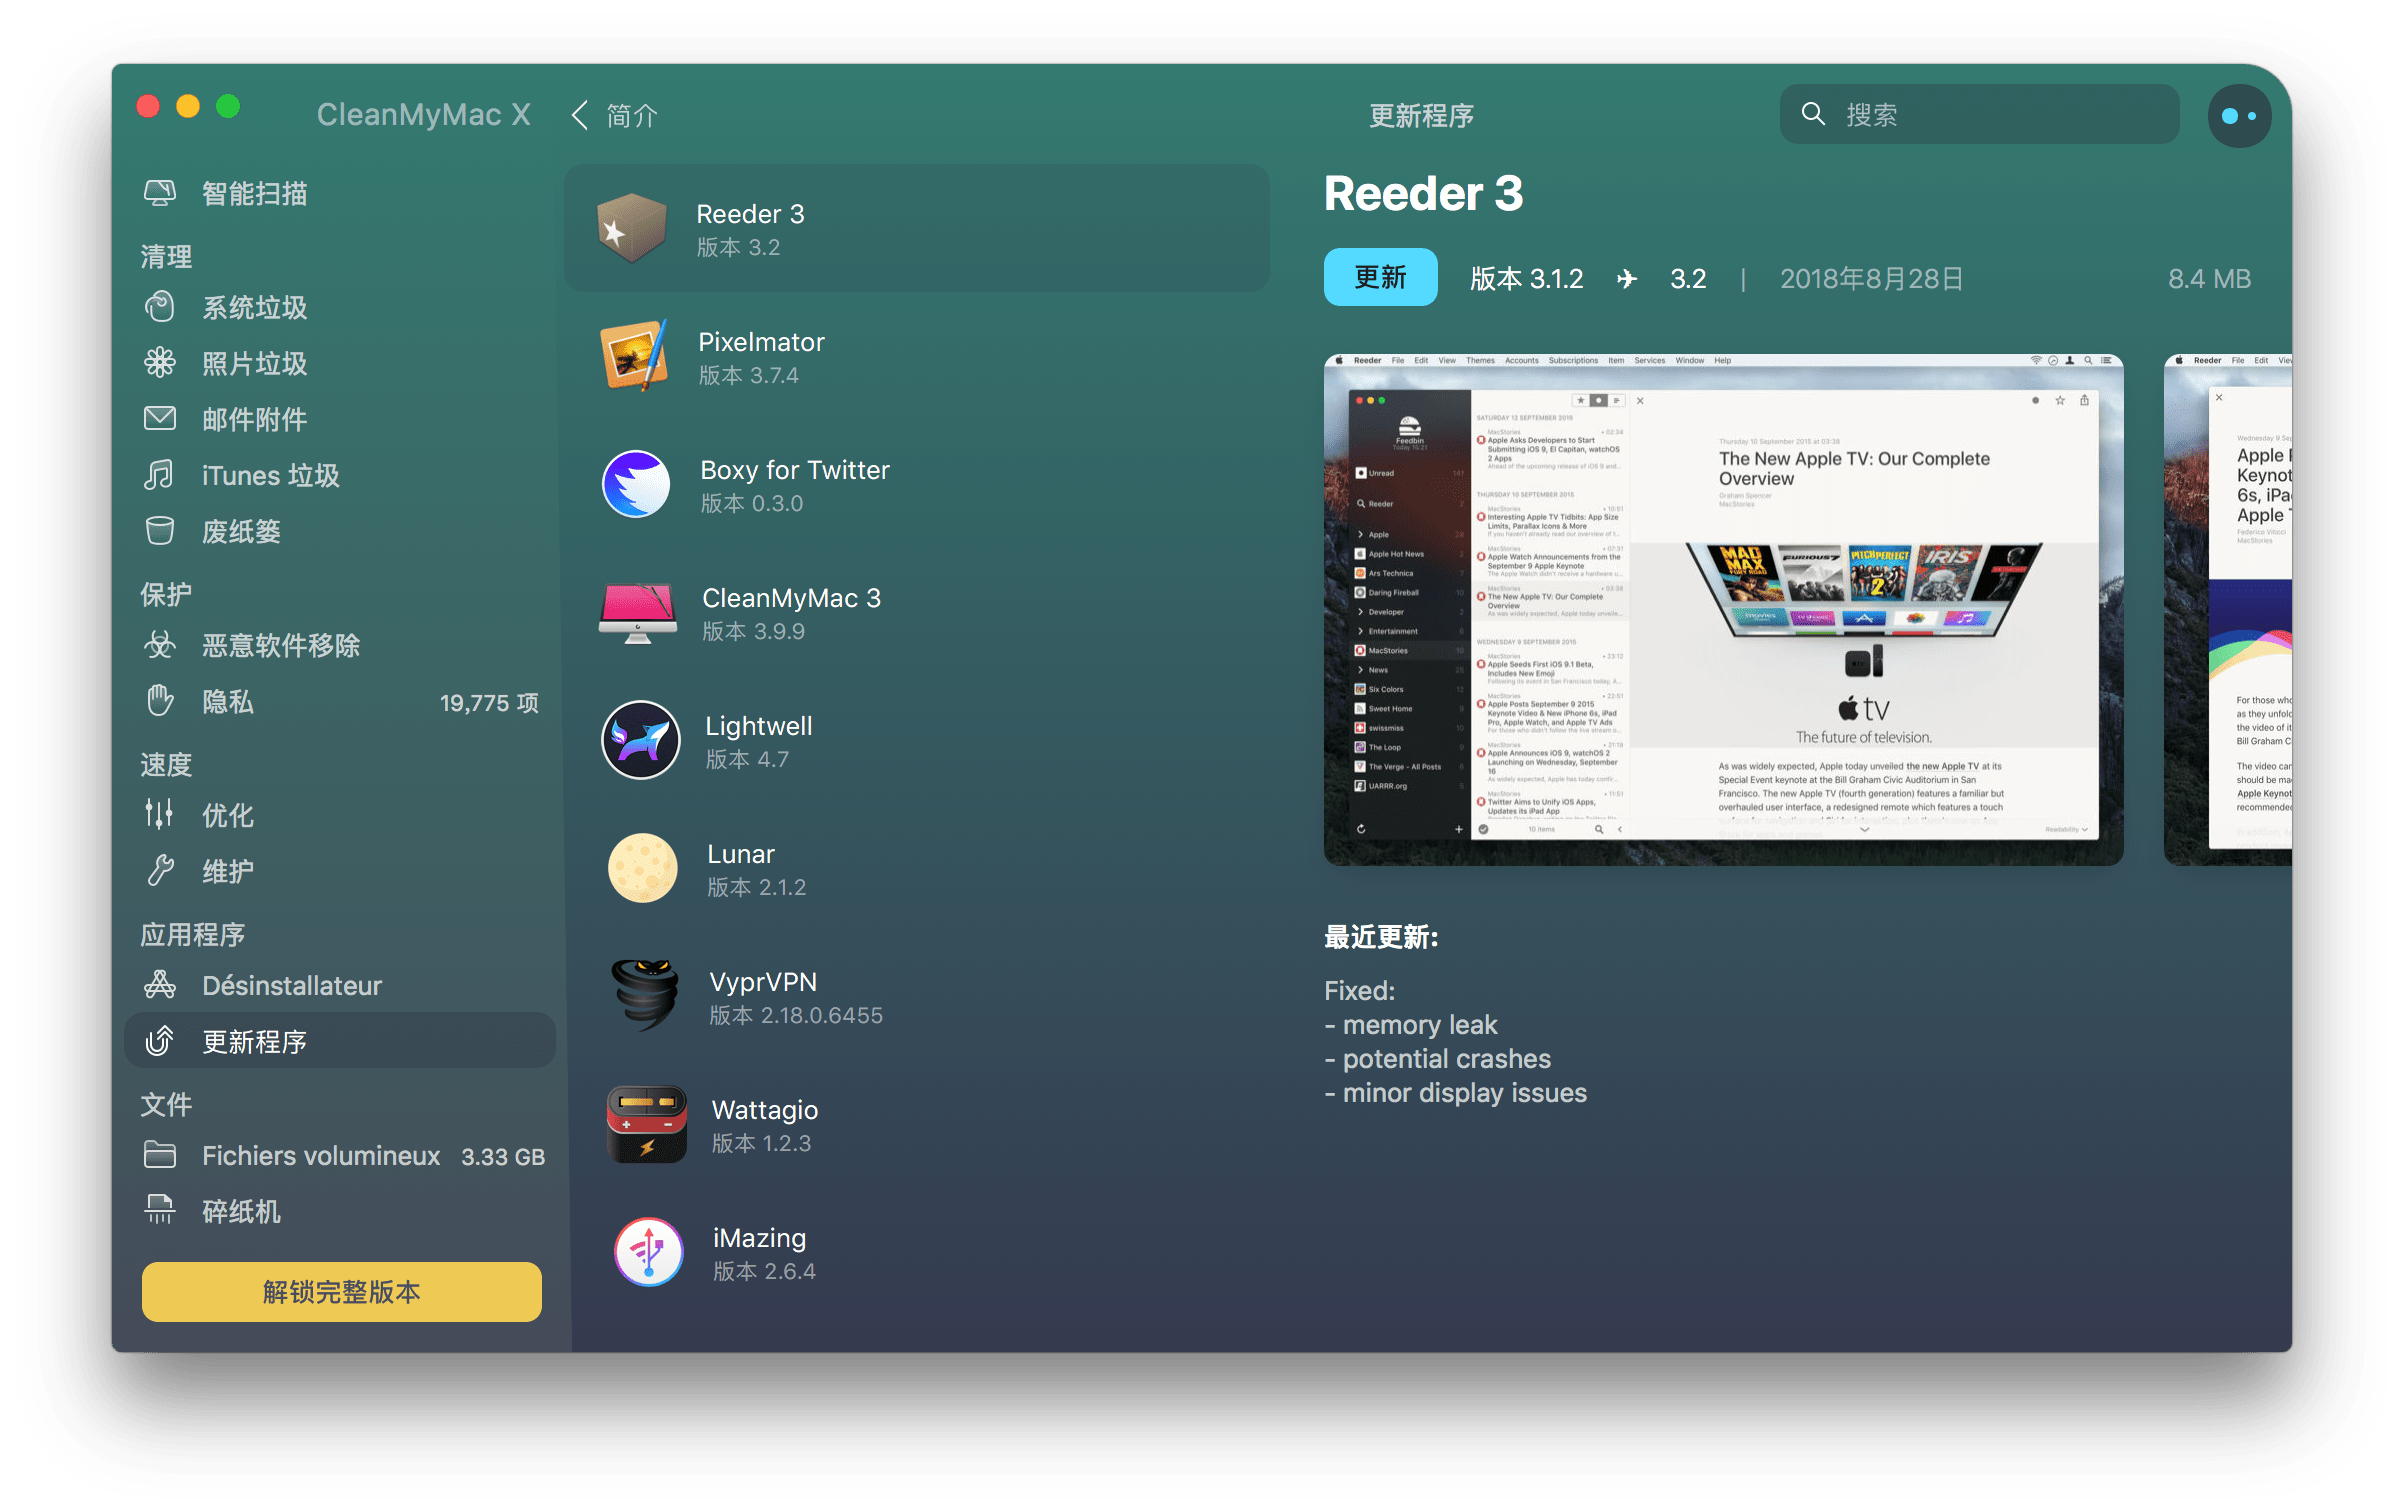Click the search magnifier icon
This screenshot has width=2404, height=1512.
point(1813,114)
